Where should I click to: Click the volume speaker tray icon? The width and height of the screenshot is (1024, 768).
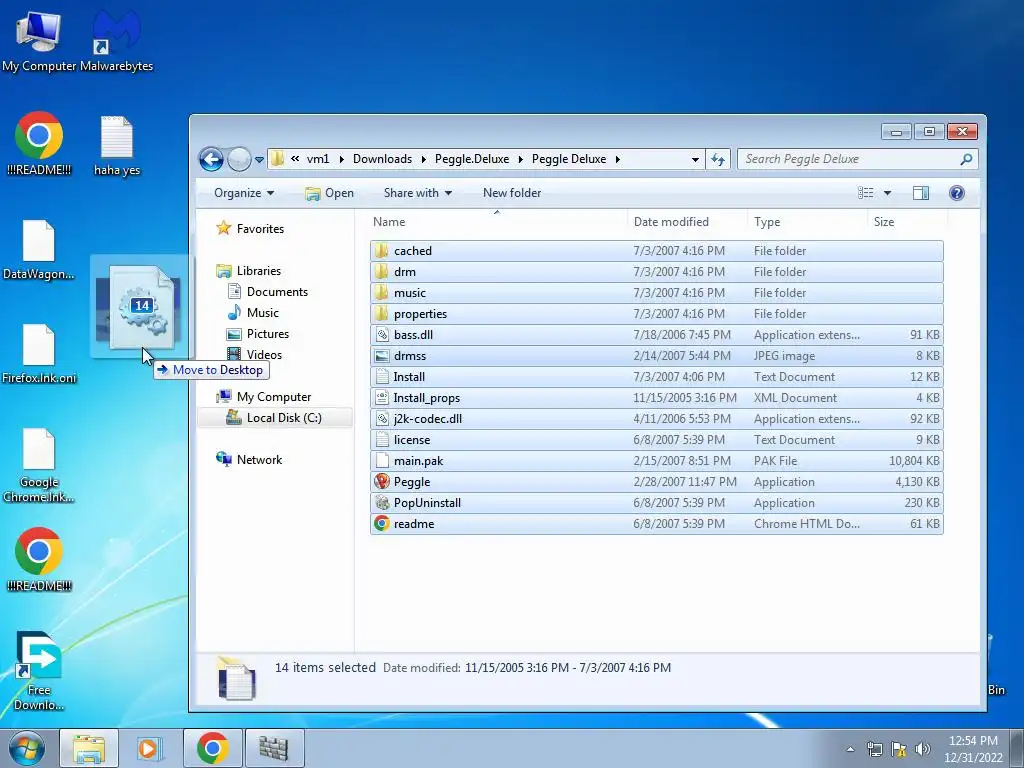coord(923,749)
